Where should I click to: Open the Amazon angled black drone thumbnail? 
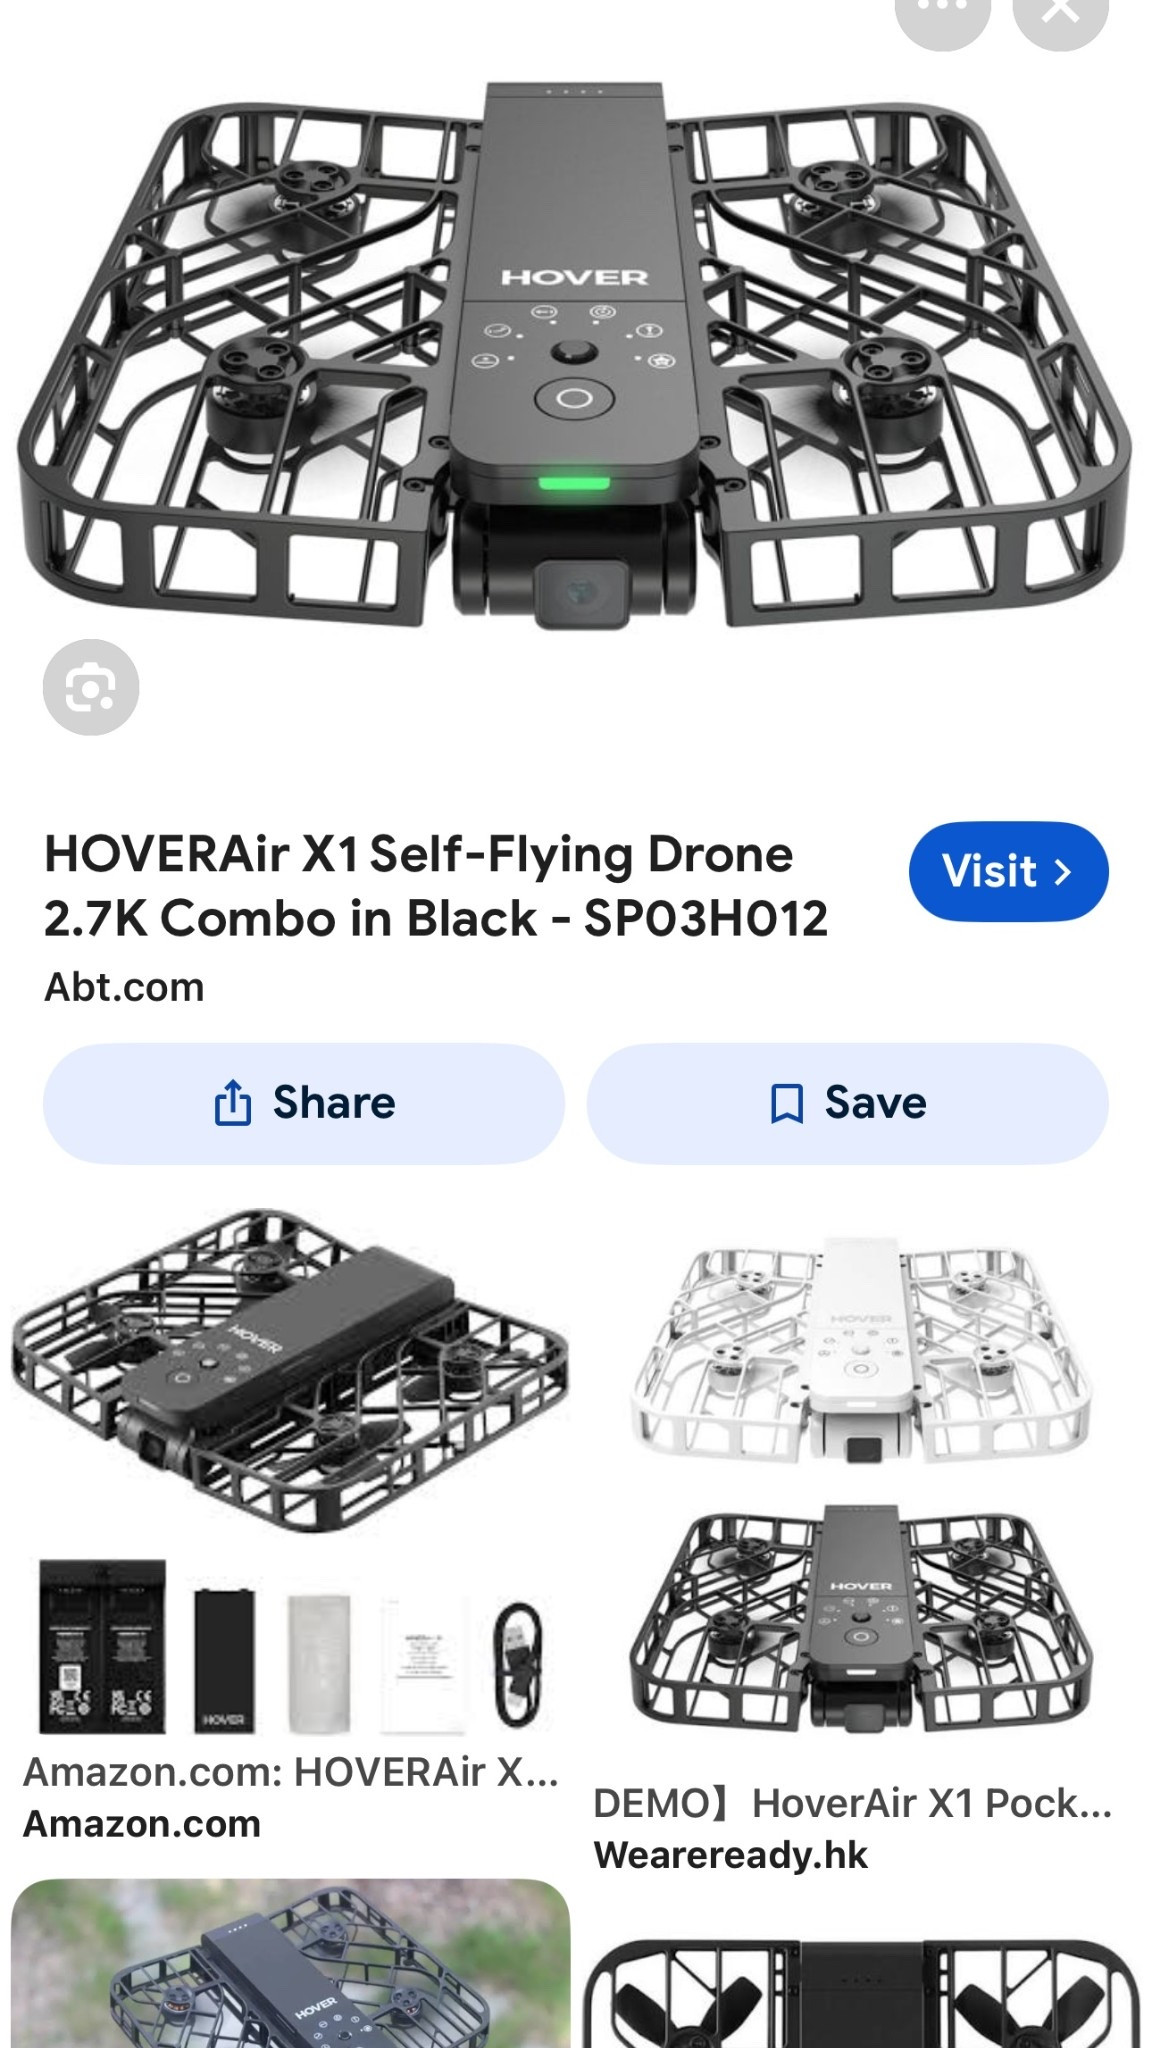tap(290, 1372)
